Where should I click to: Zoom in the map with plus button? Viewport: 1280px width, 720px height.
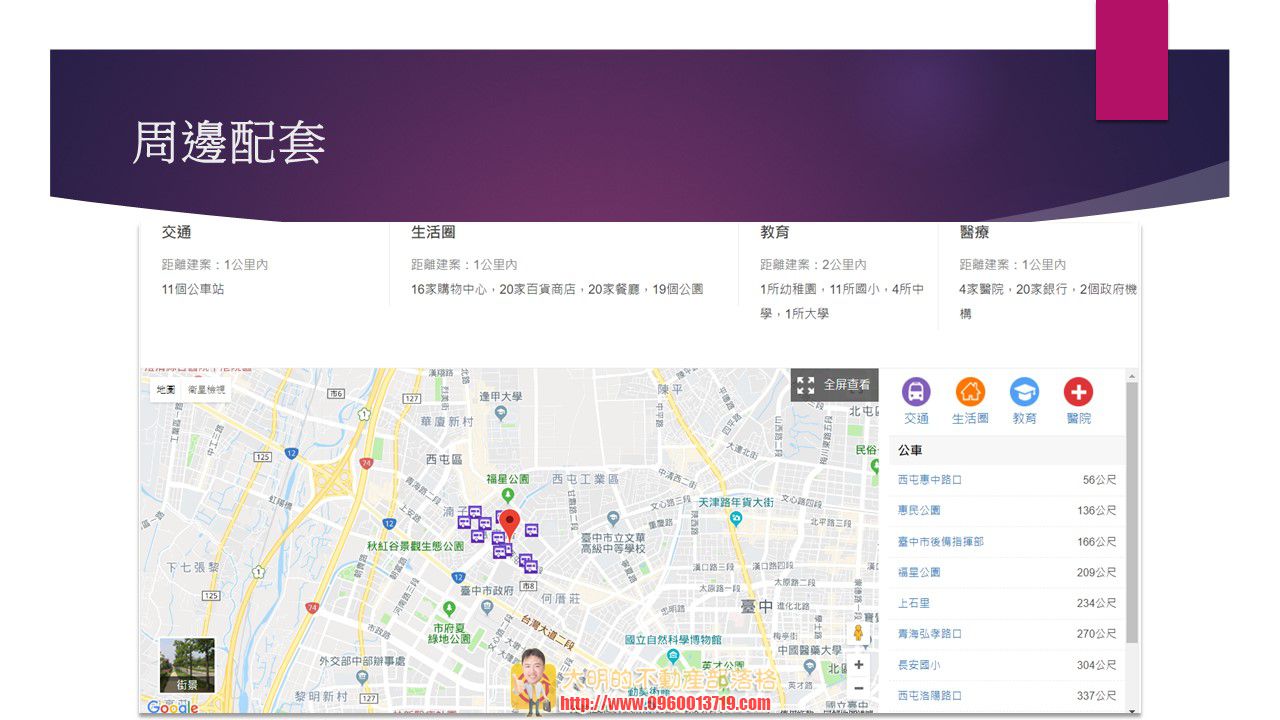click(858, 664)
